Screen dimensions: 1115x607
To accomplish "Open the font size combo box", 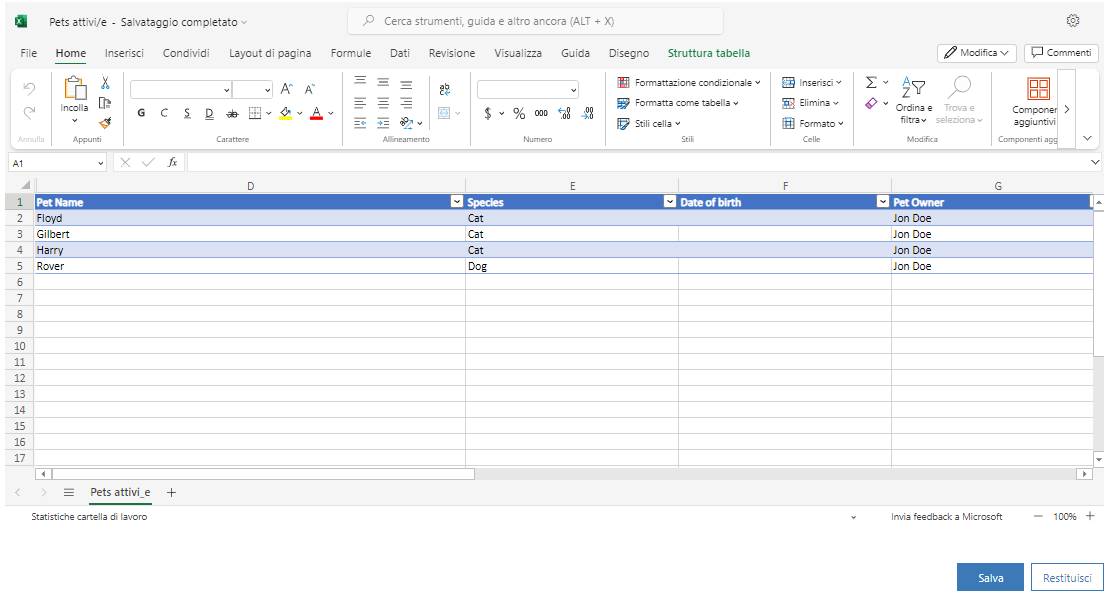I will (252, 90).
